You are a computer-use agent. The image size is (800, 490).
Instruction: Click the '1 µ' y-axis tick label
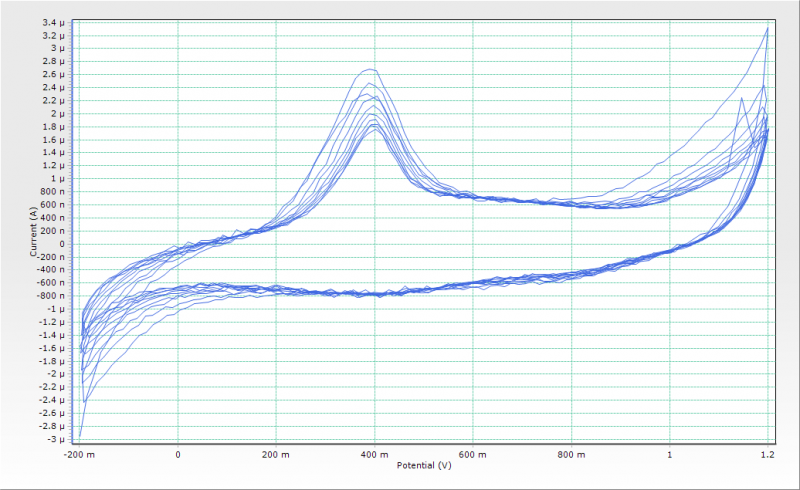58,179
